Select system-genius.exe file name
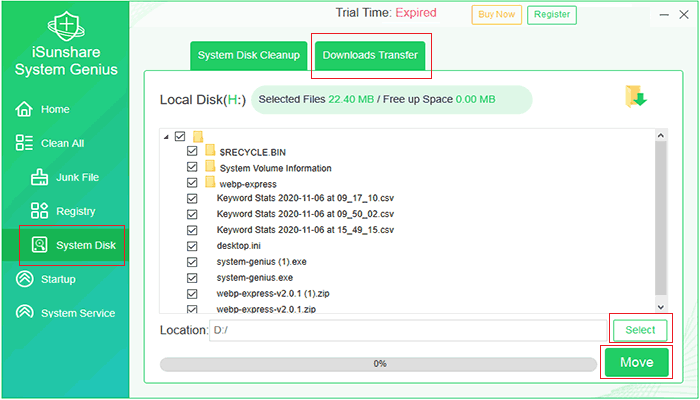The image size is (700, 400). 254,278
